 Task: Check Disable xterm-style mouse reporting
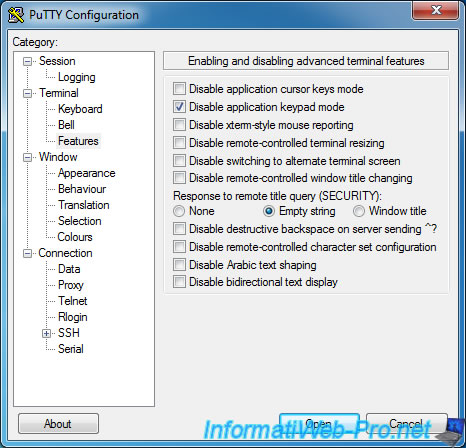(x=179, y=125)
